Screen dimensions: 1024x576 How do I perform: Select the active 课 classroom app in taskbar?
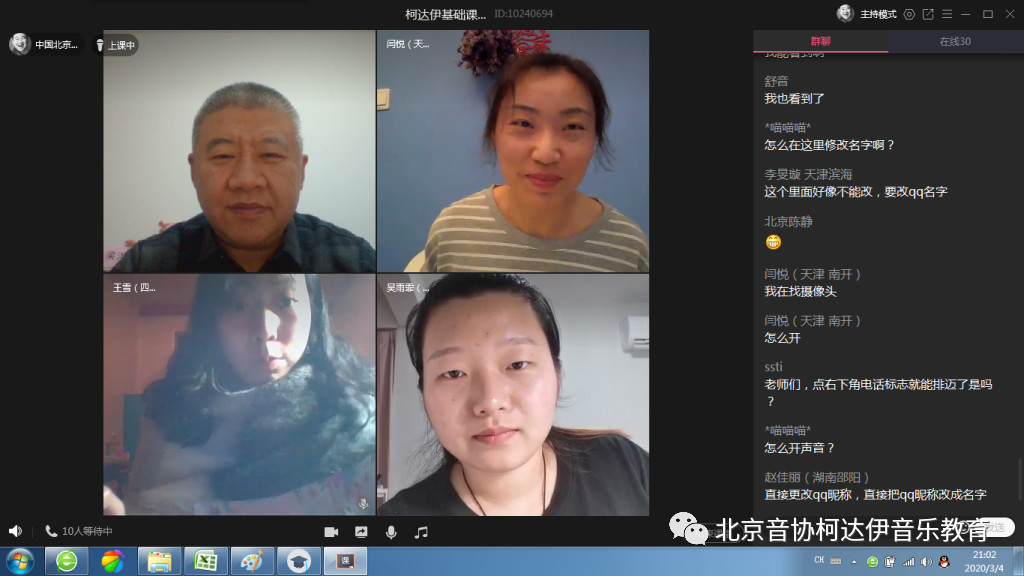[345, 562]
